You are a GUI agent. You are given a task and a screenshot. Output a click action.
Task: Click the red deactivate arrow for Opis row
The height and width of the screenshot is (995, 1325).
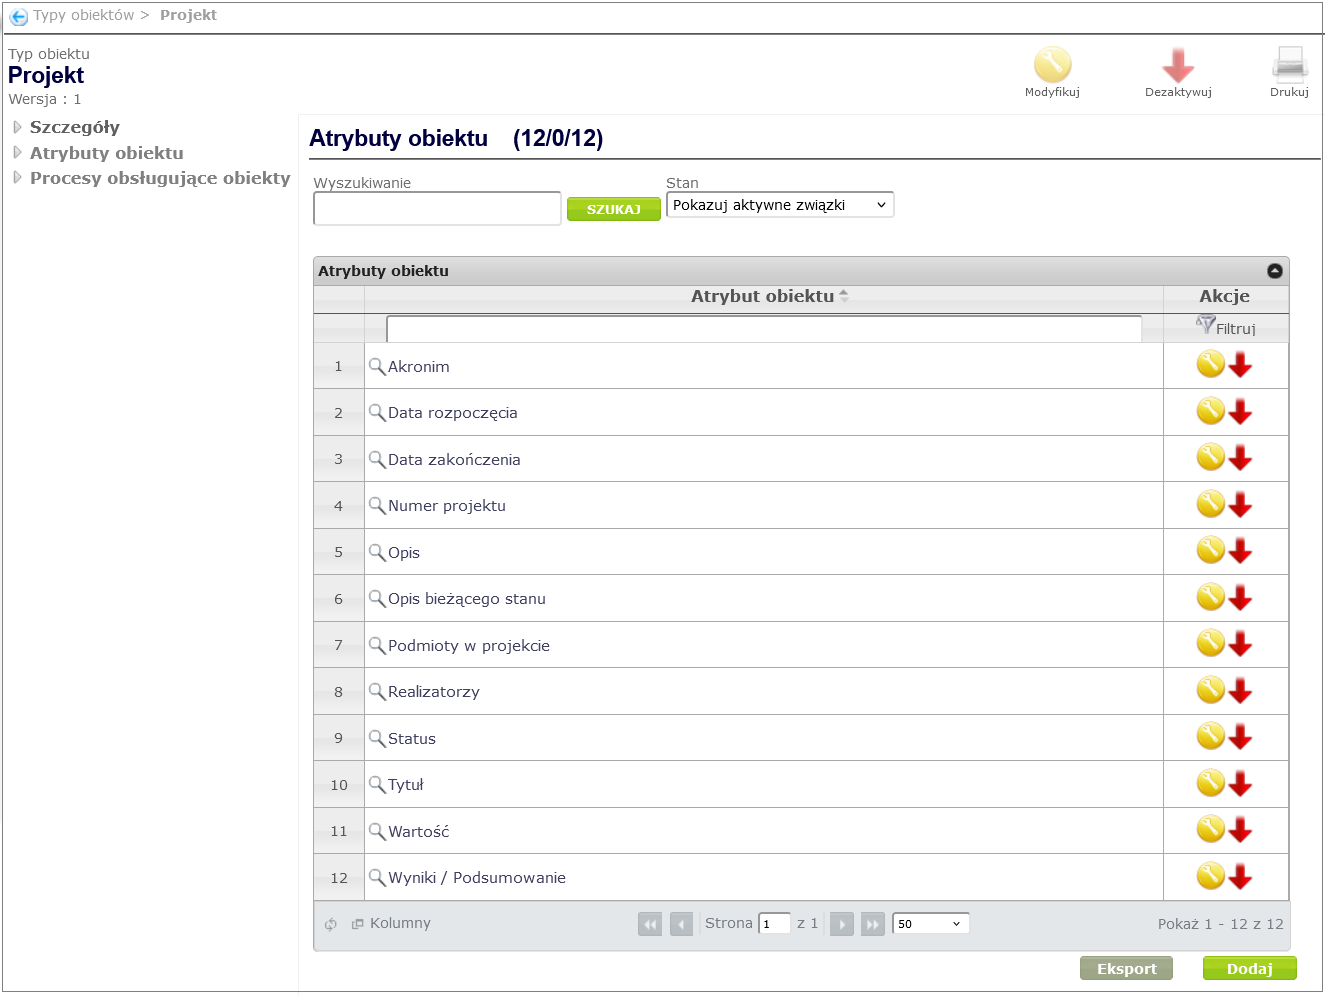click(x=1241, y=551)
